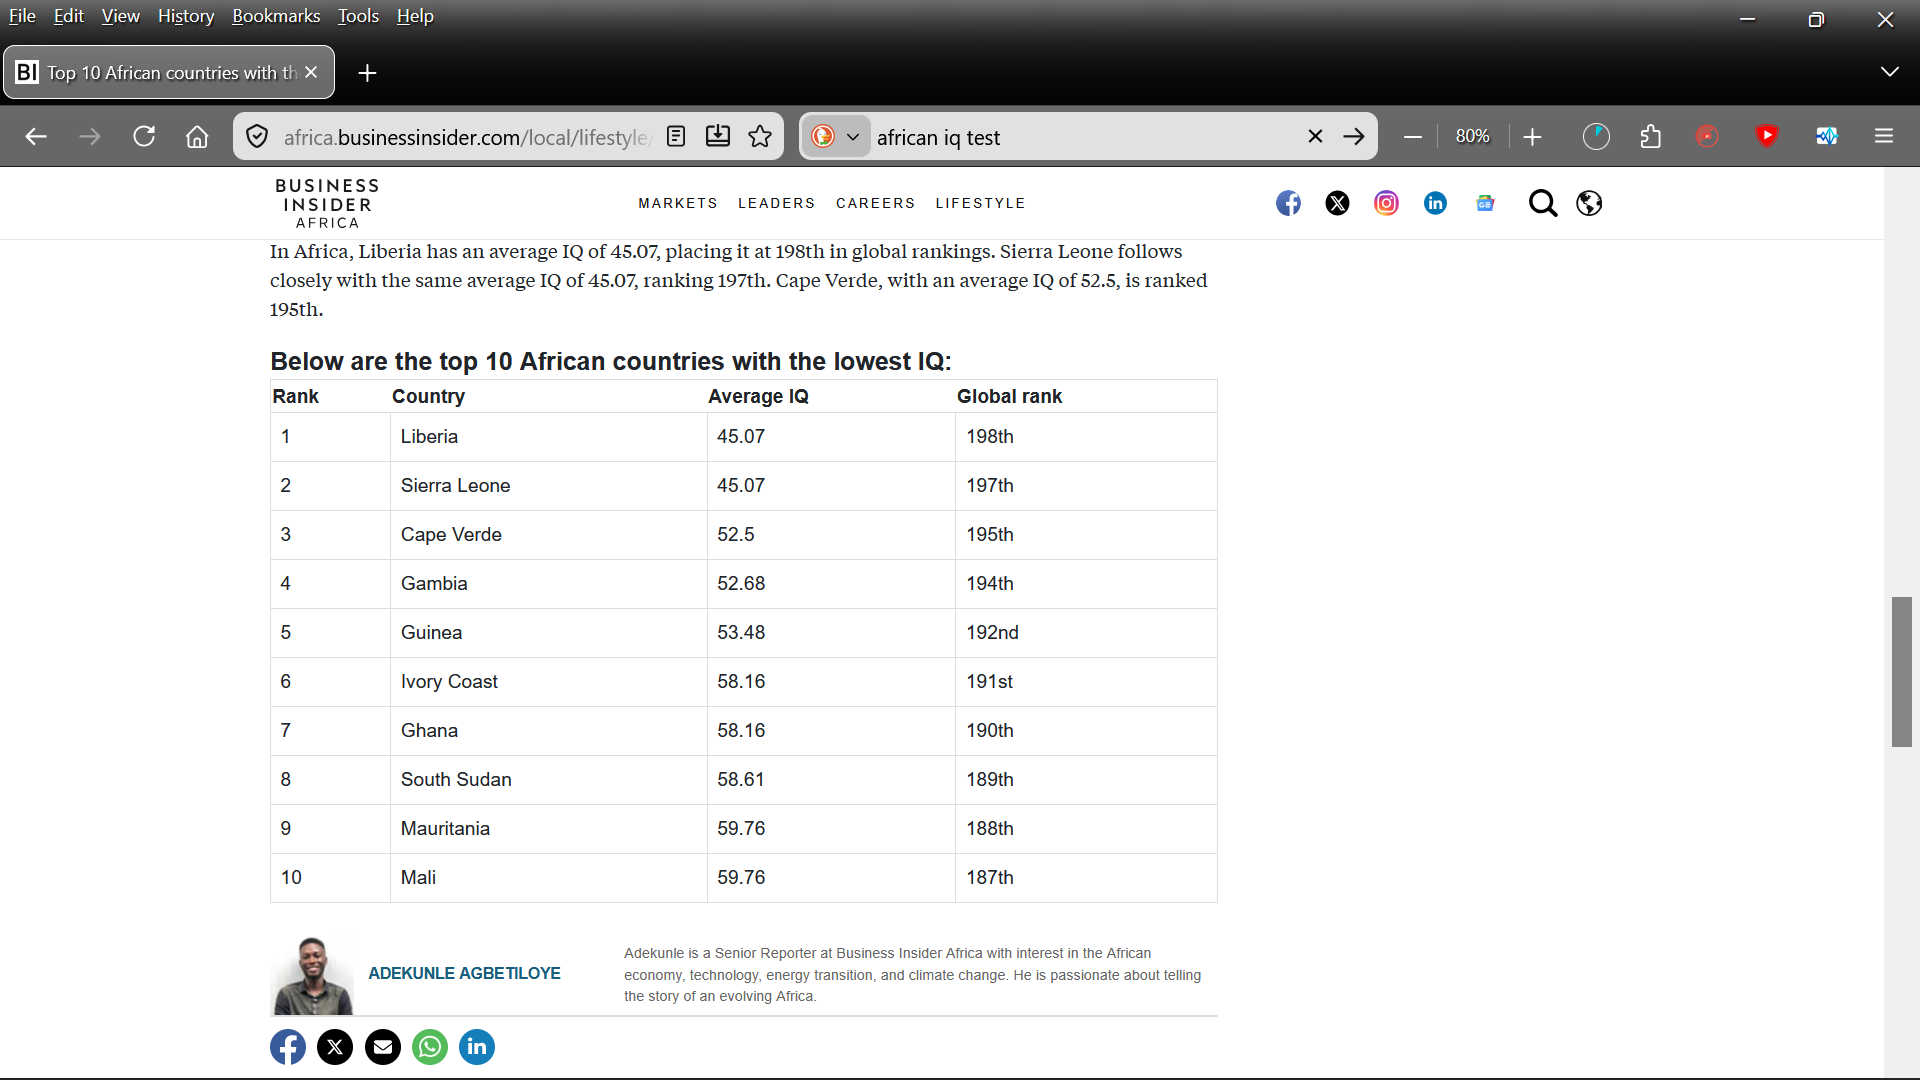
Task: Open the History menu
Action: (186, 16)
